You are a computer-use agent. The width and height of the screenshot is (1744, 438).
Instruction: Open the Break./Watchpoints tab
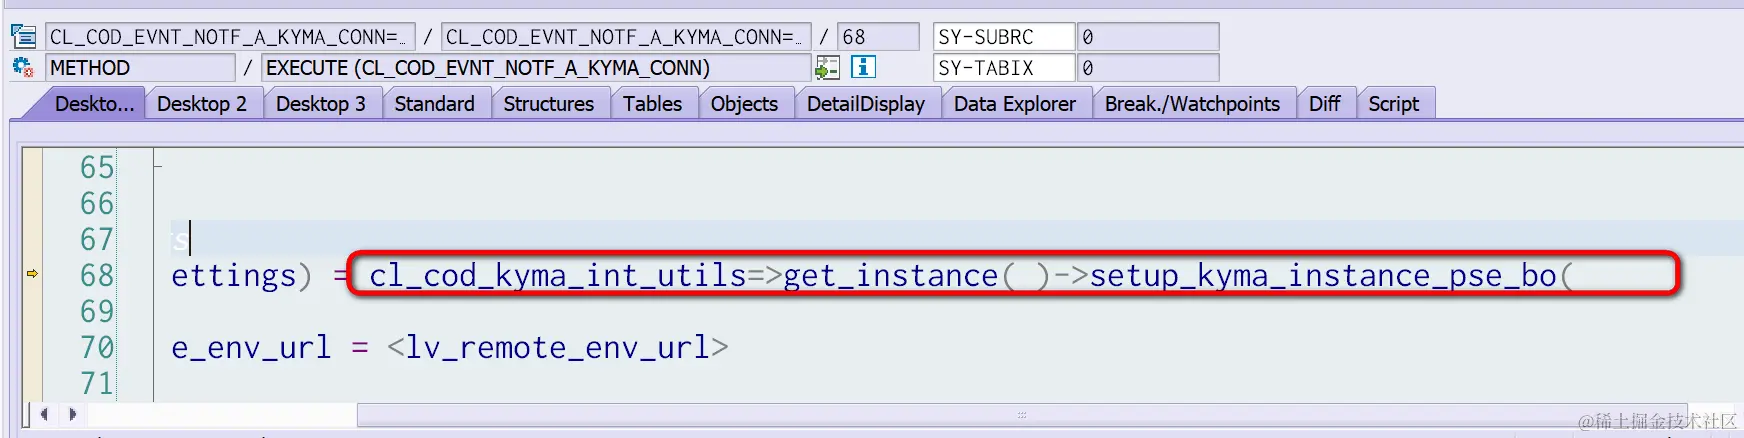pos(1192,104)
